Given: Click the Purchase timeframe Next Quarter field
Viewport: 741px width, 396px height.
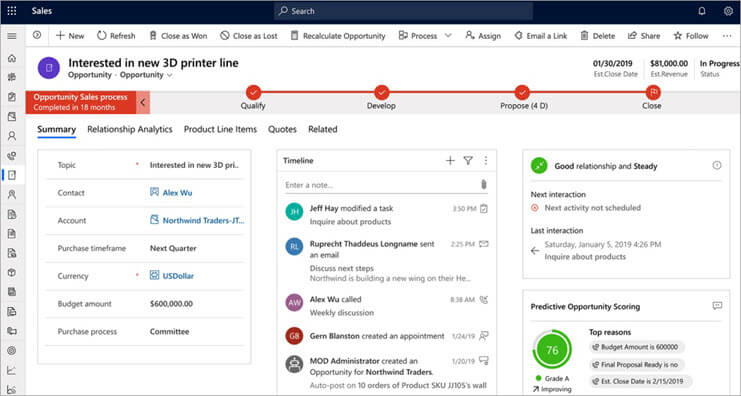Looking at the screenshot, I should pyautogui.click(x=173, y=249).
